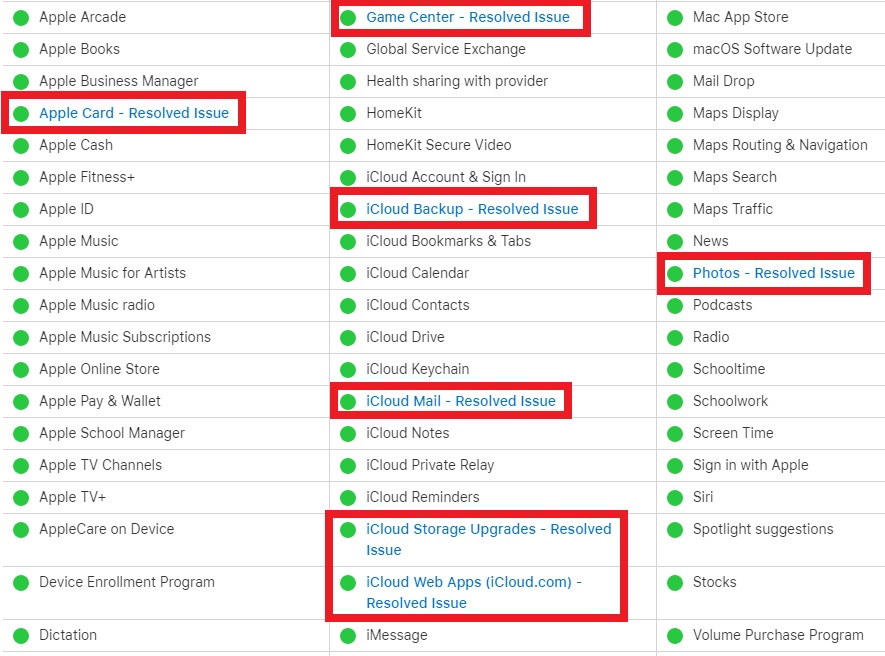
Task: Click the green status dot beside Apple Arcade
Action: click(21, 18)
